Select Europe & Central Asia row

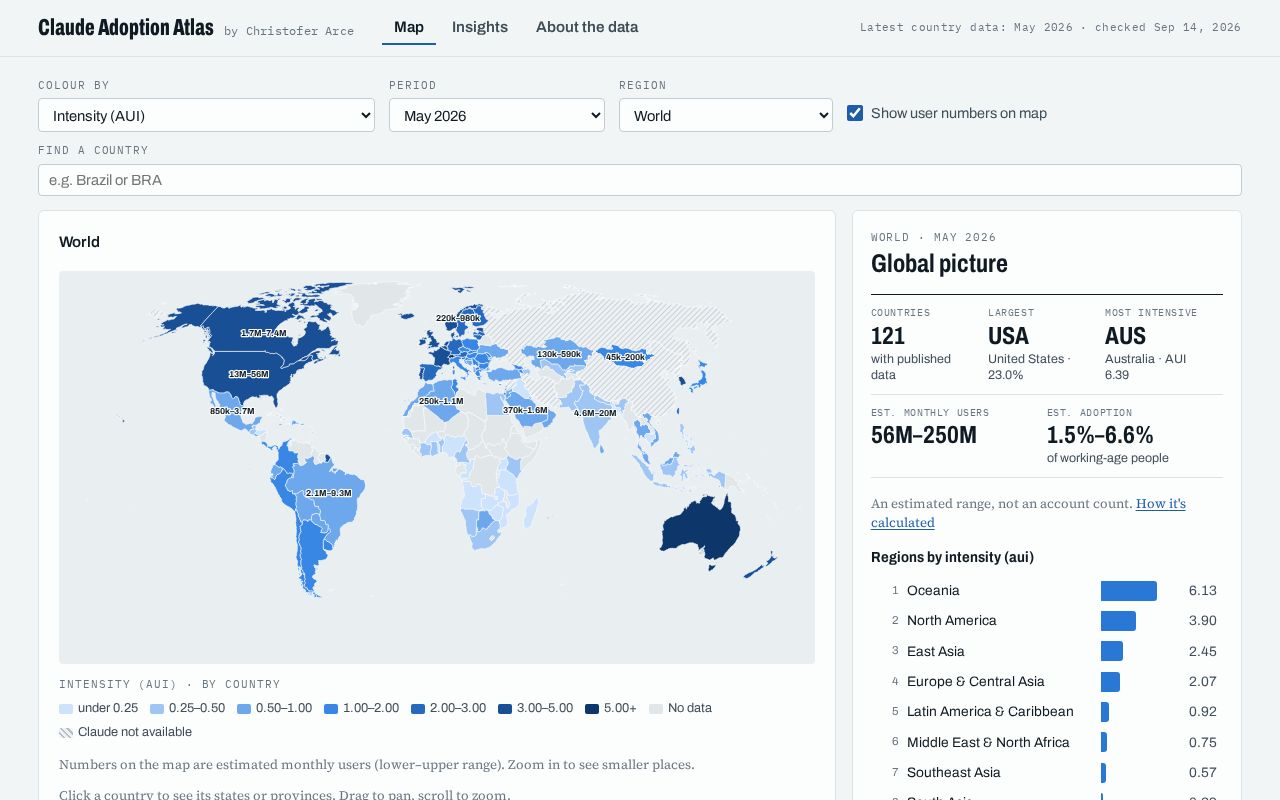click(x=1047, y=682)
